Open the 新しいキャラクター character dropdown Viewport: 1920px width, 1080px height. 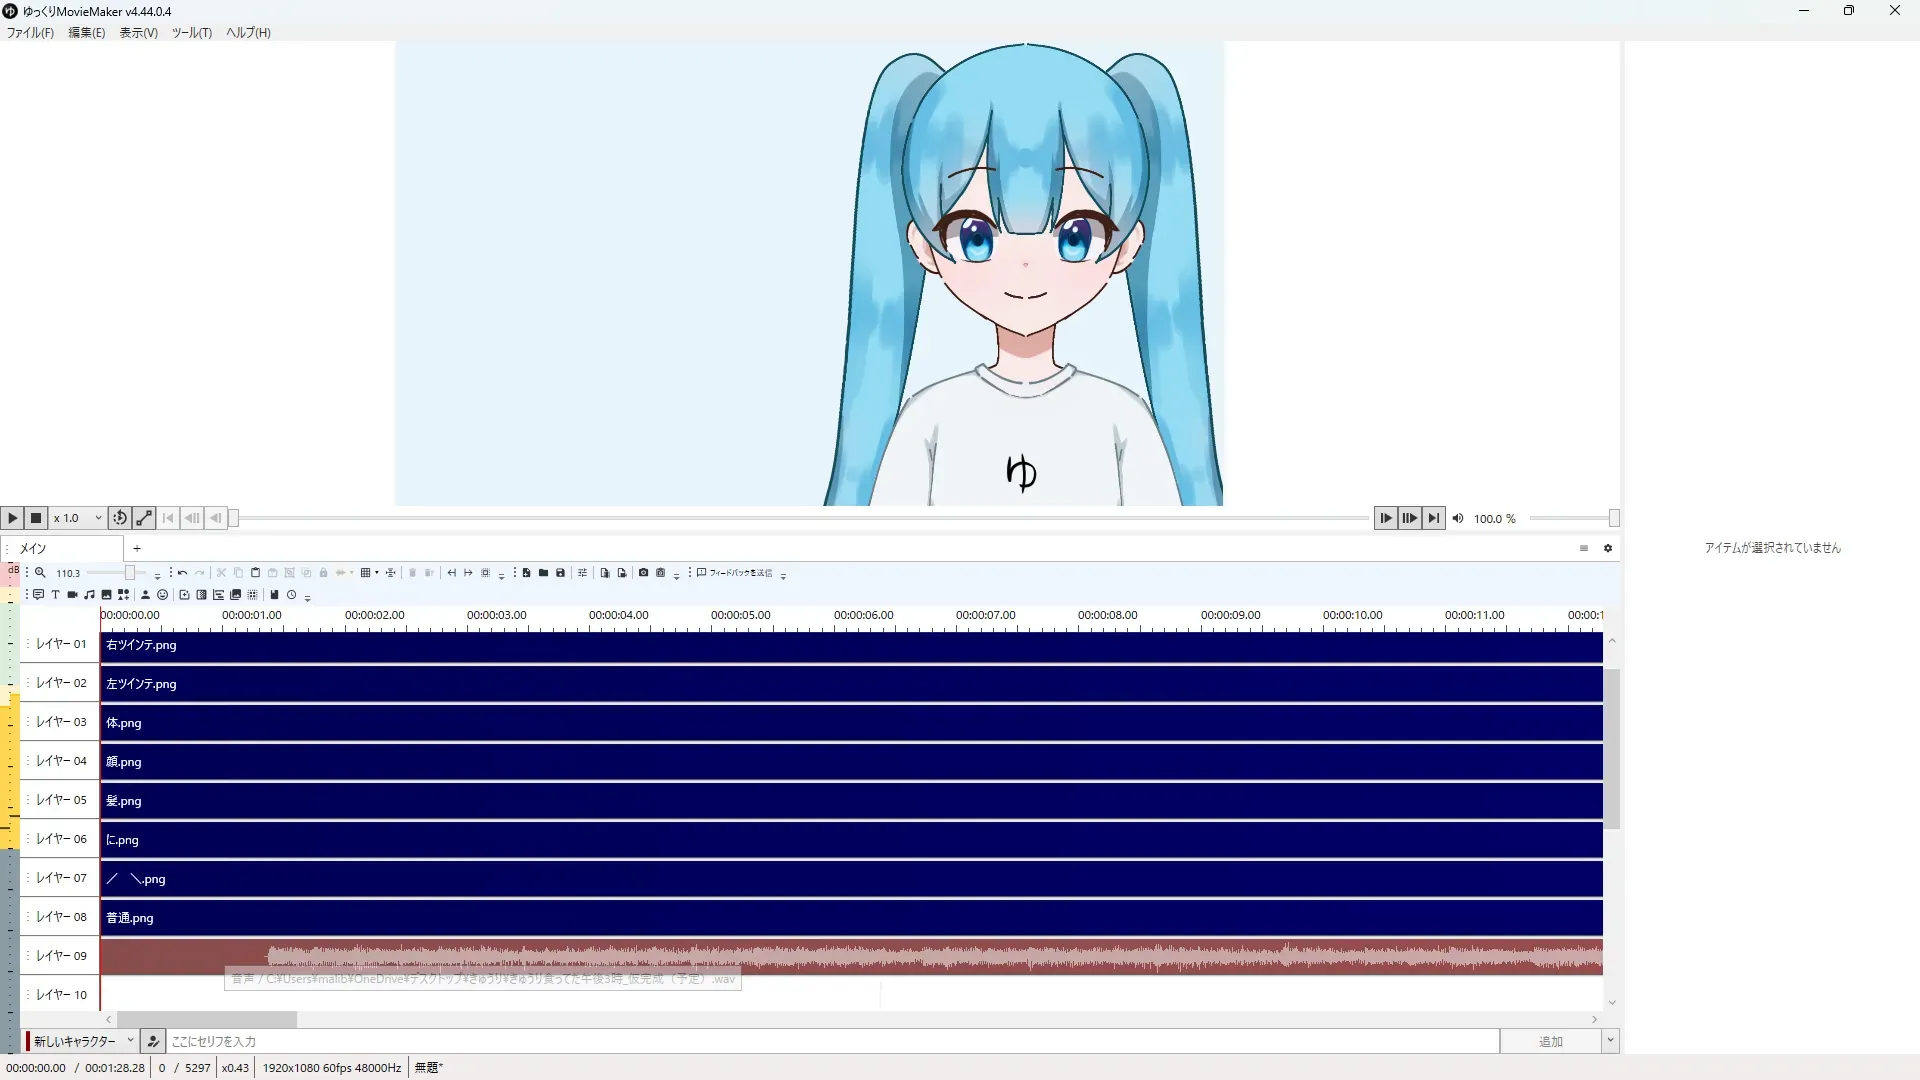[x=82, y=1041]
